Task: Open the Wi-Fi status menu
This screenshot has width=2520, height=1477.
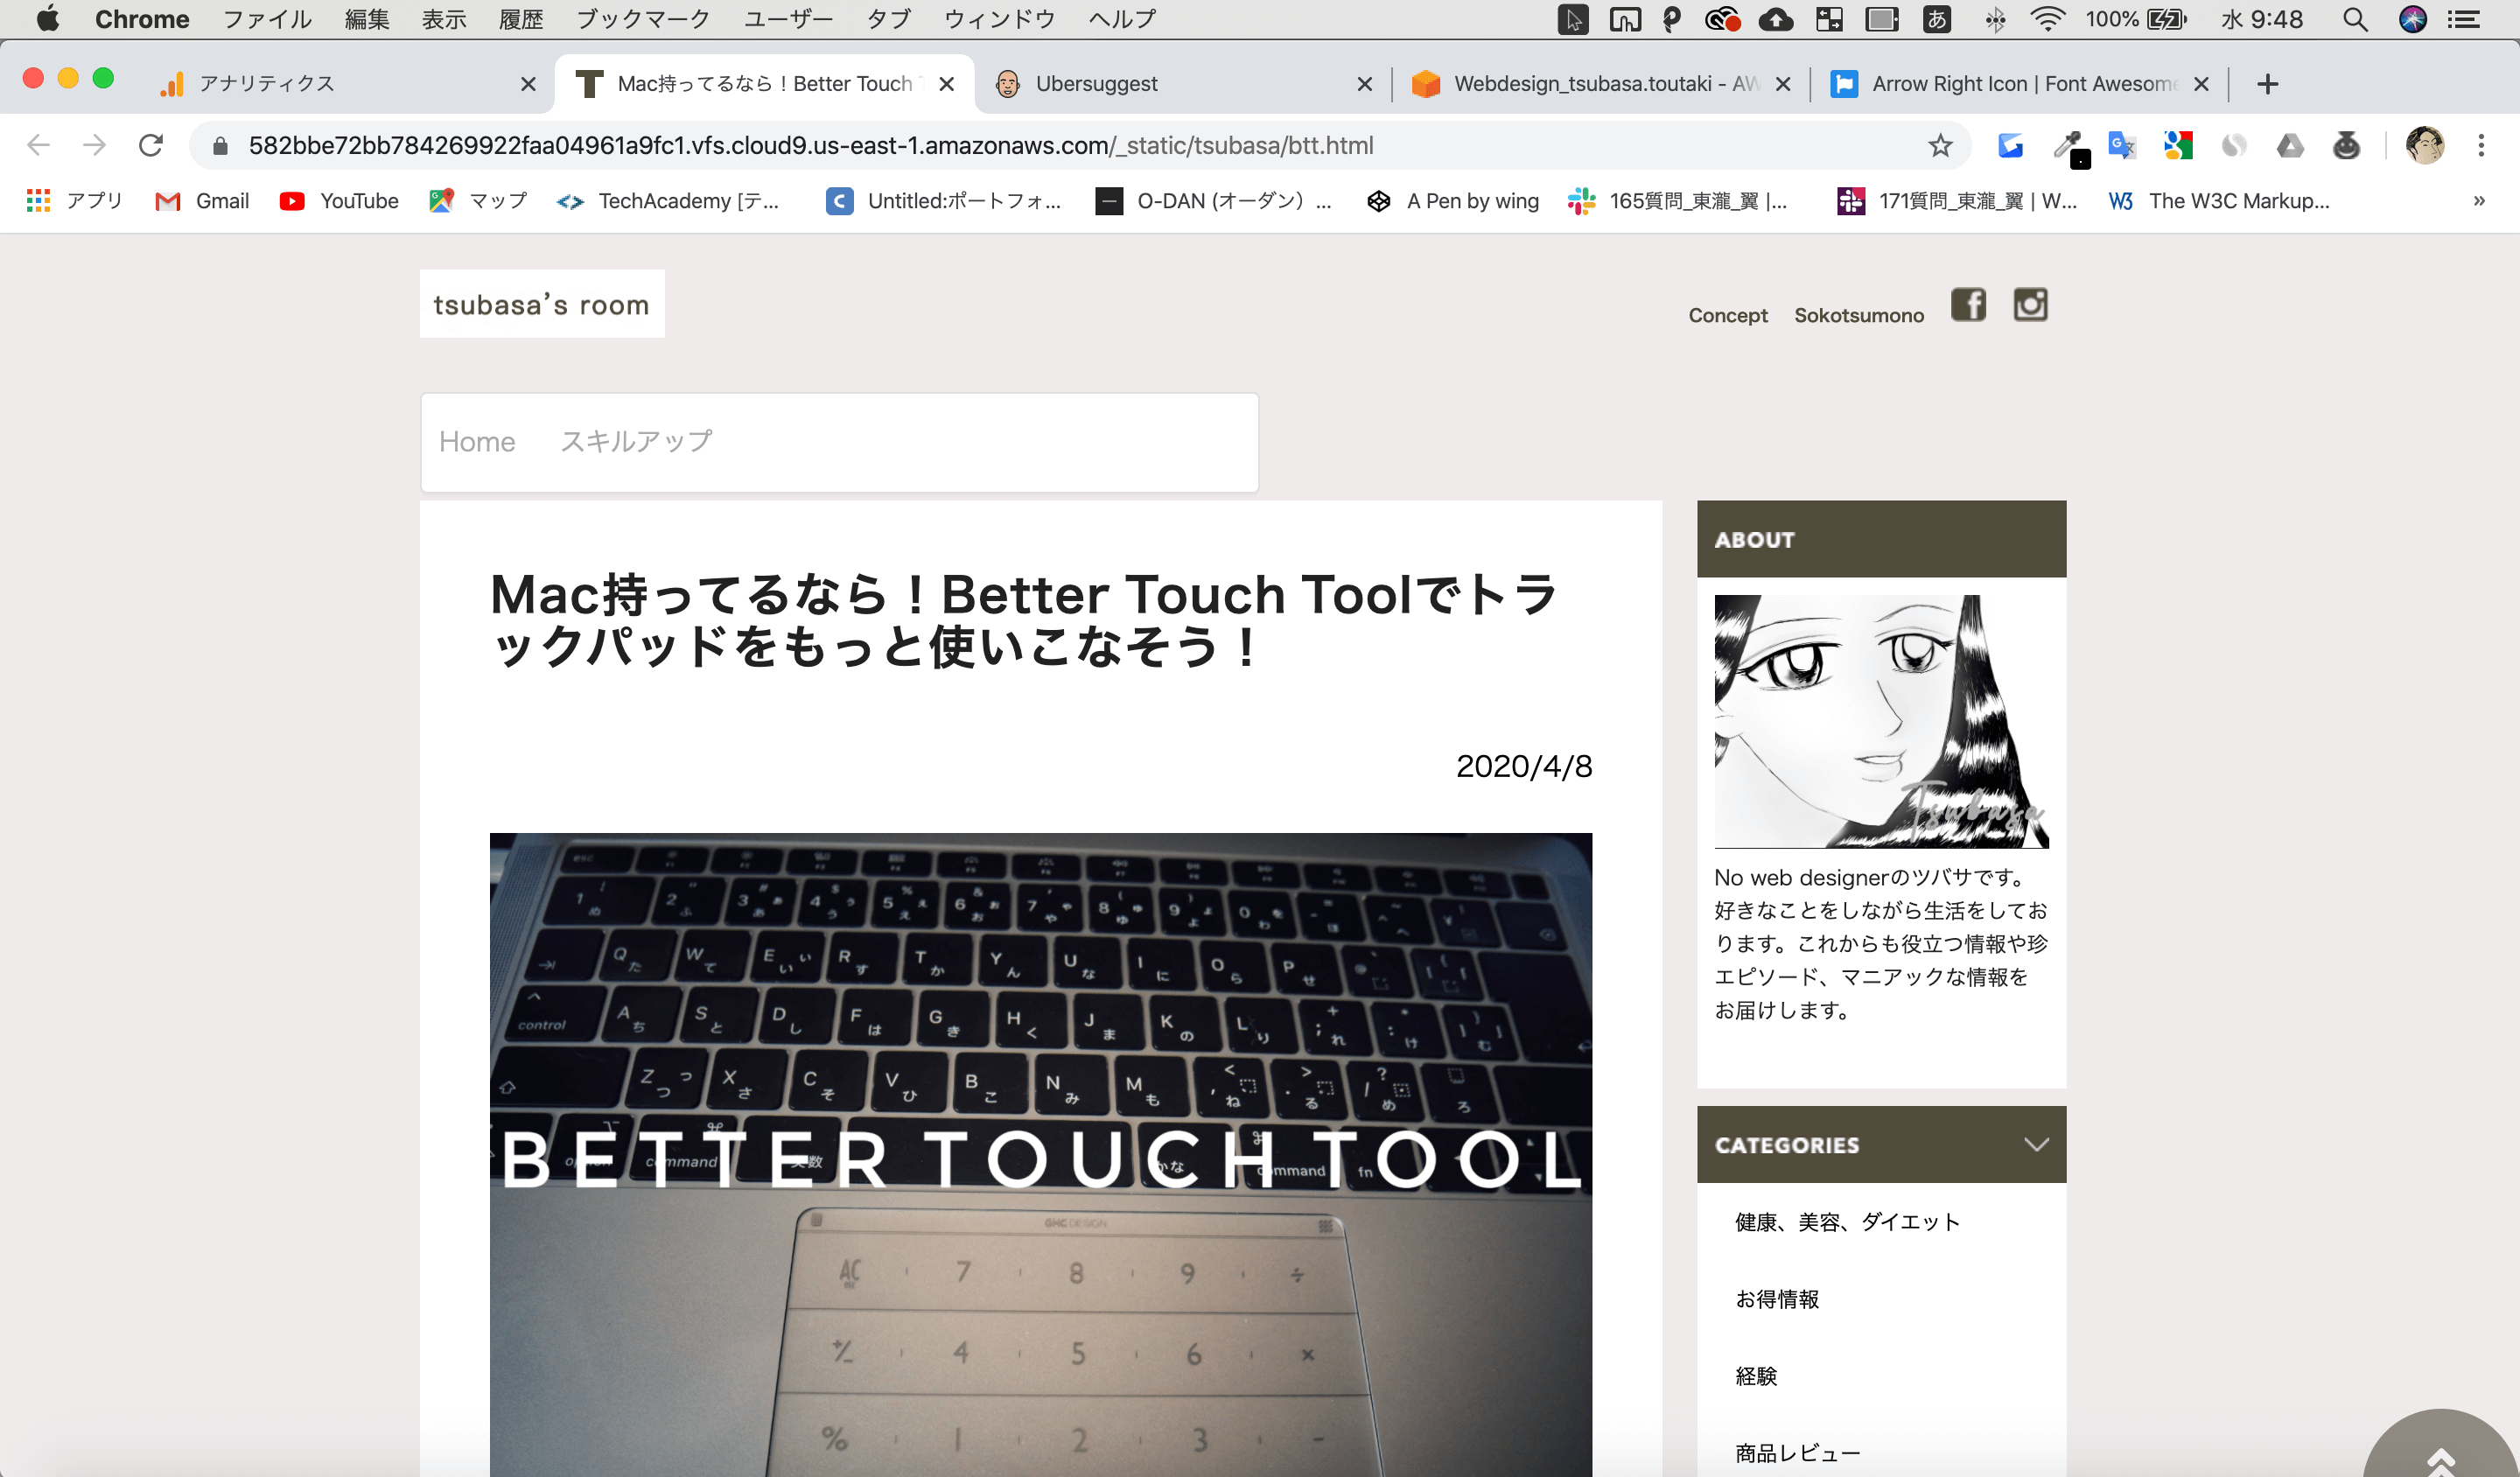Action: pos(2048,19)
